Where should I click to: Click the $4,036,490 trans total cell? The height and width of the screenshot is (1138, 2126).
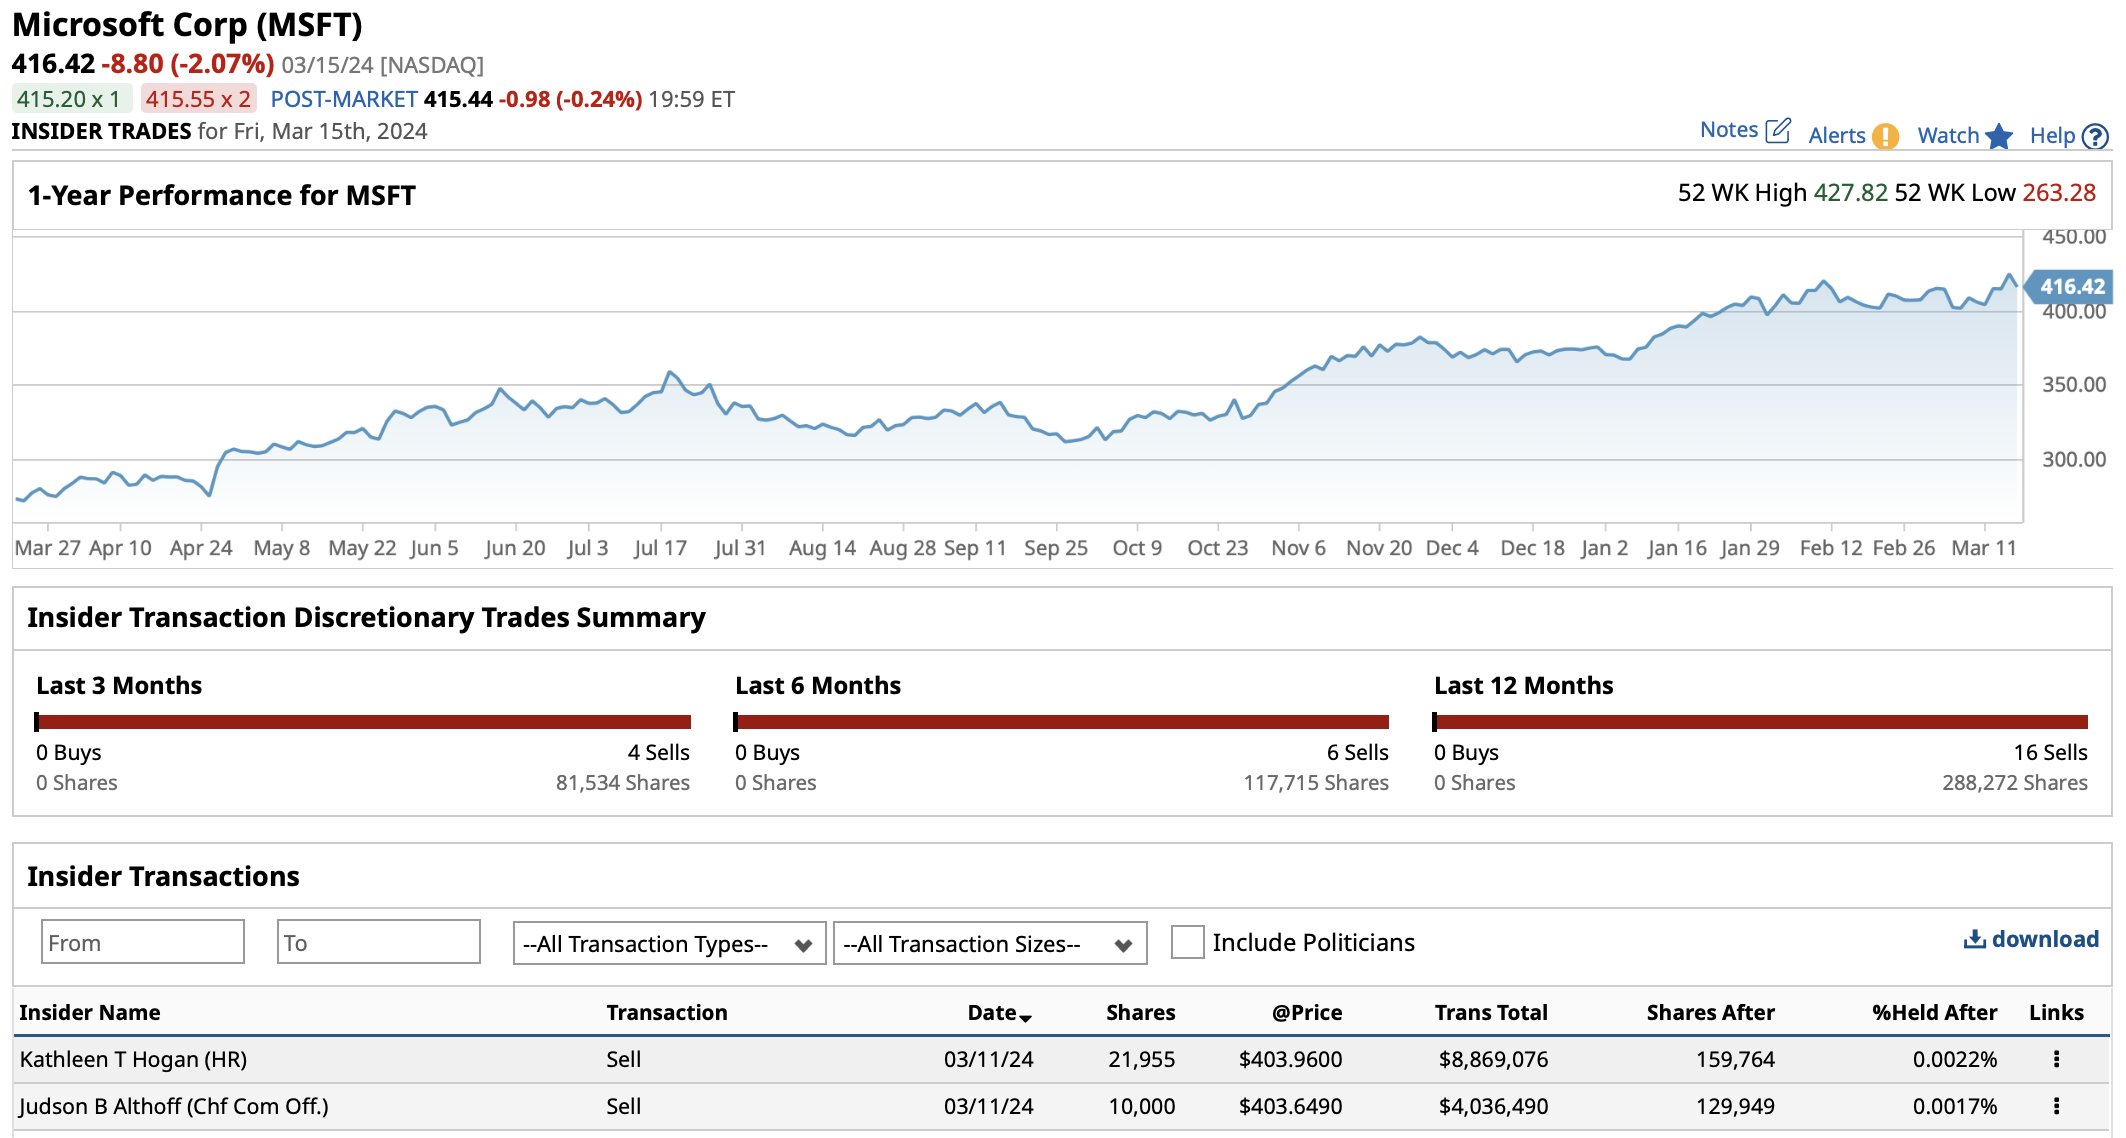click(1493, 1106)
